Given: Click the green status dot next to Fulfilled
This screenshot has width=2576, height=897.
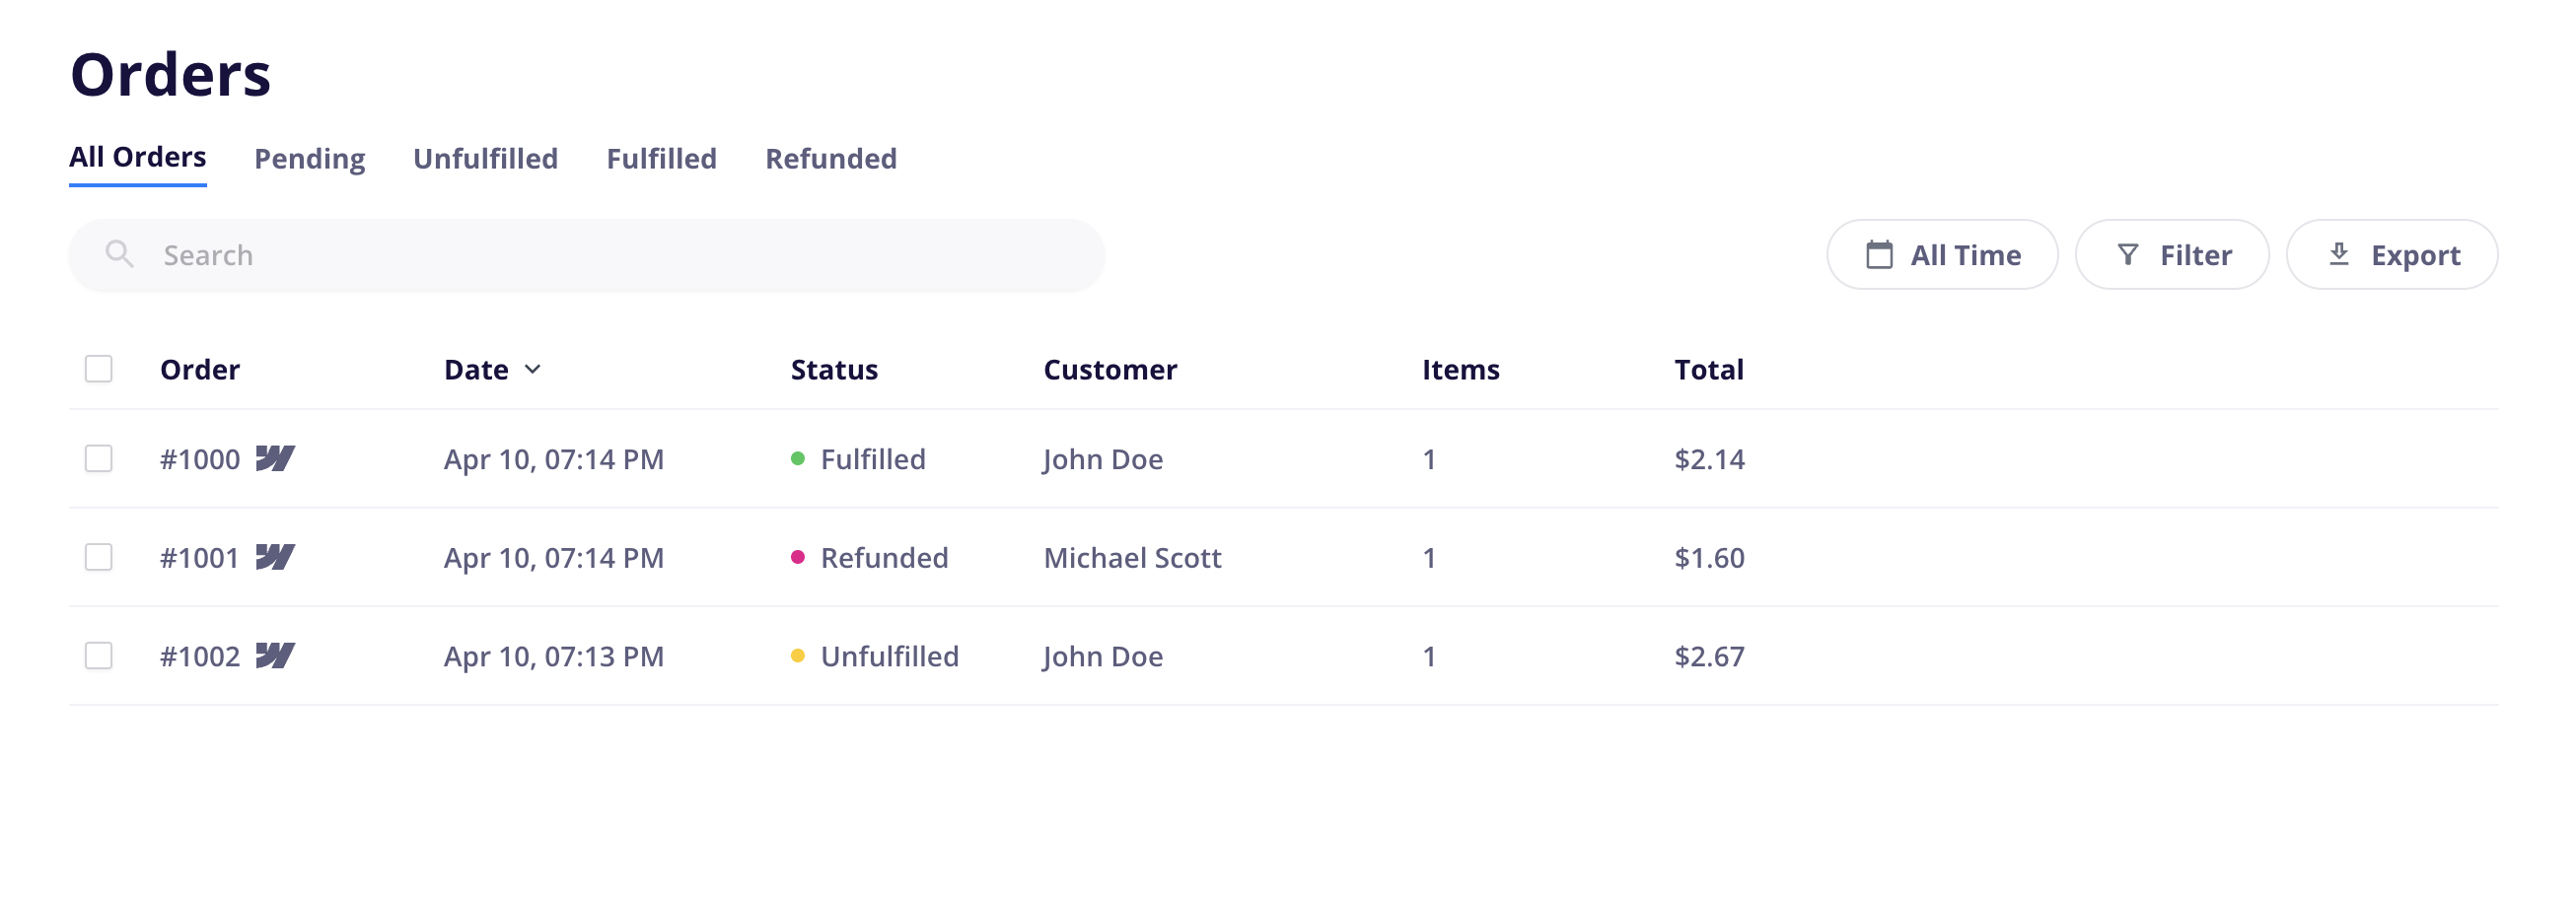Looking at the screenshot, I should tap(798, 459).
